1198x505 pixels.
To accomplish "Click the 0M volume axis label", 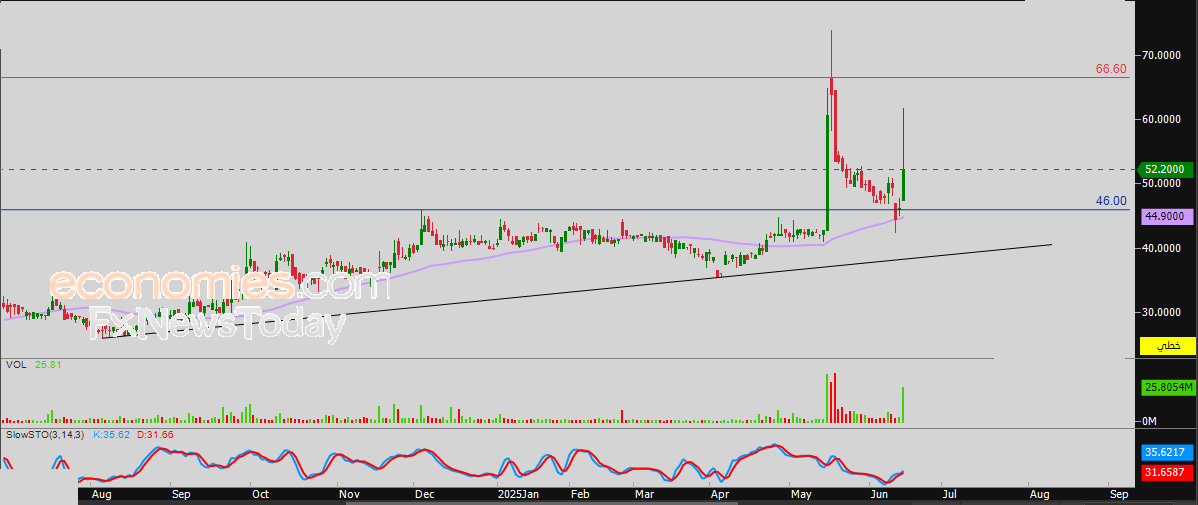I will (1151, 421).
